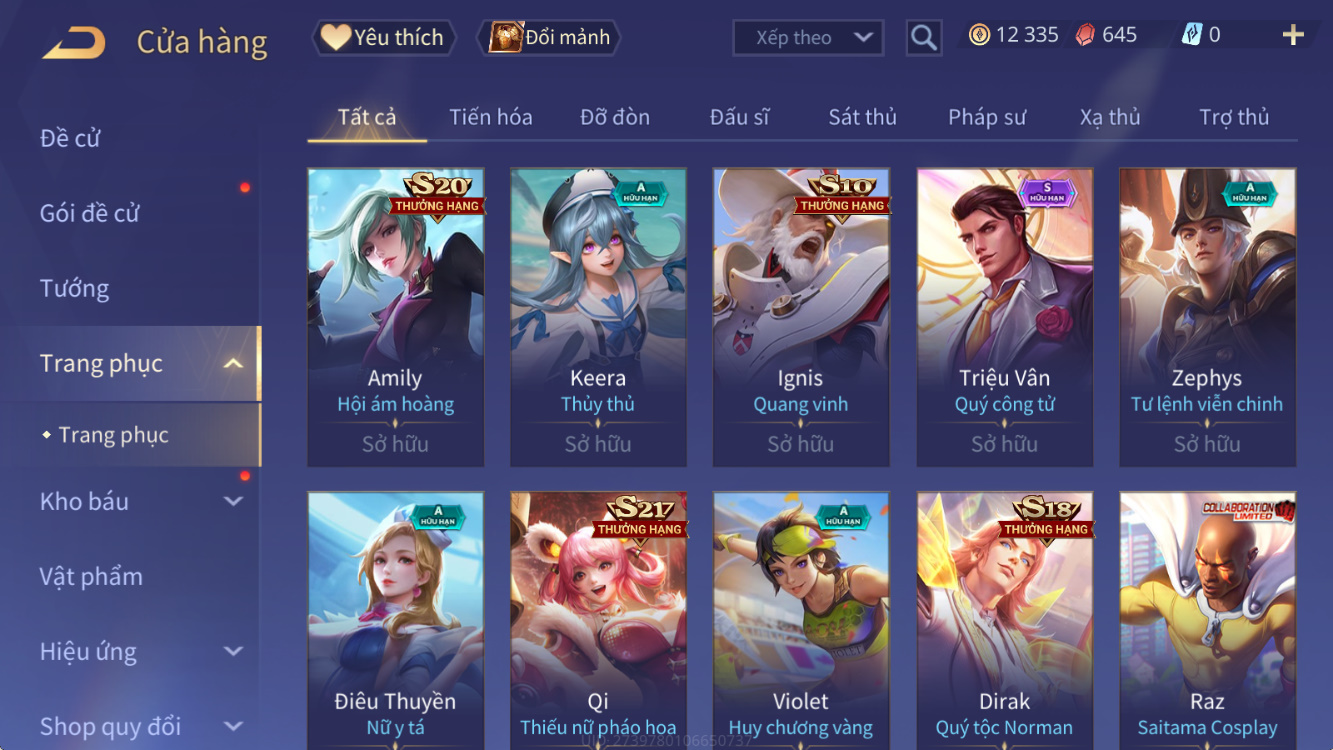Open the Tiến hóa tab

[490, 117]
